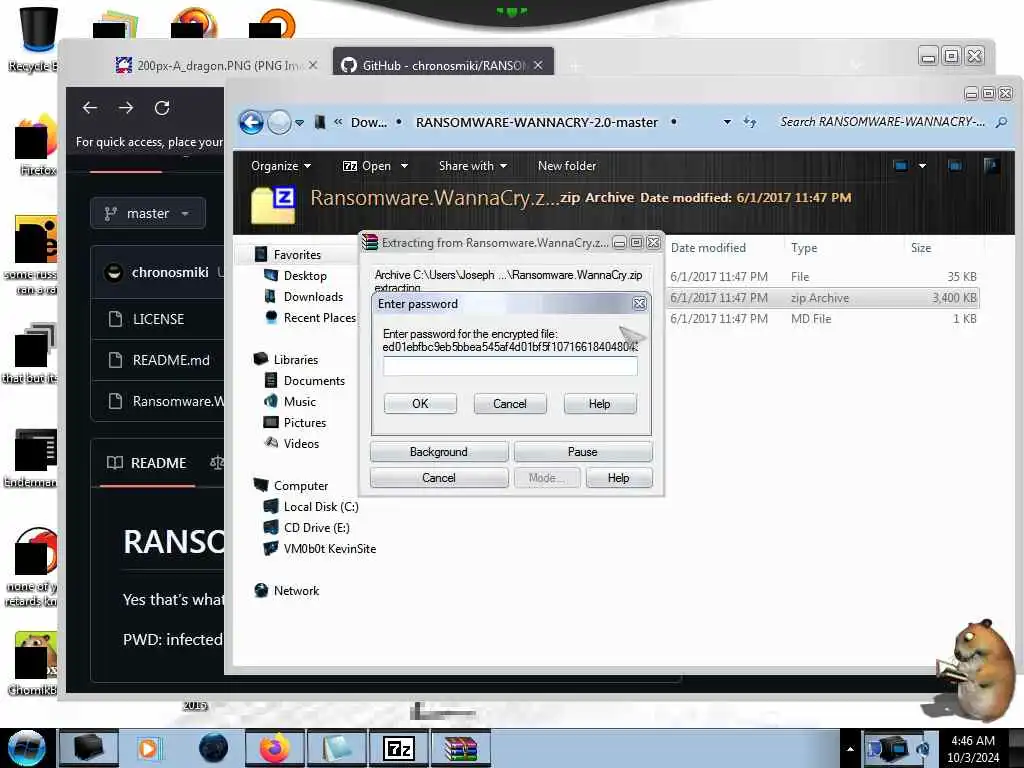1024x768 pixels.
Task: Go back in Firefox
Action: click(x=90, y=108)
